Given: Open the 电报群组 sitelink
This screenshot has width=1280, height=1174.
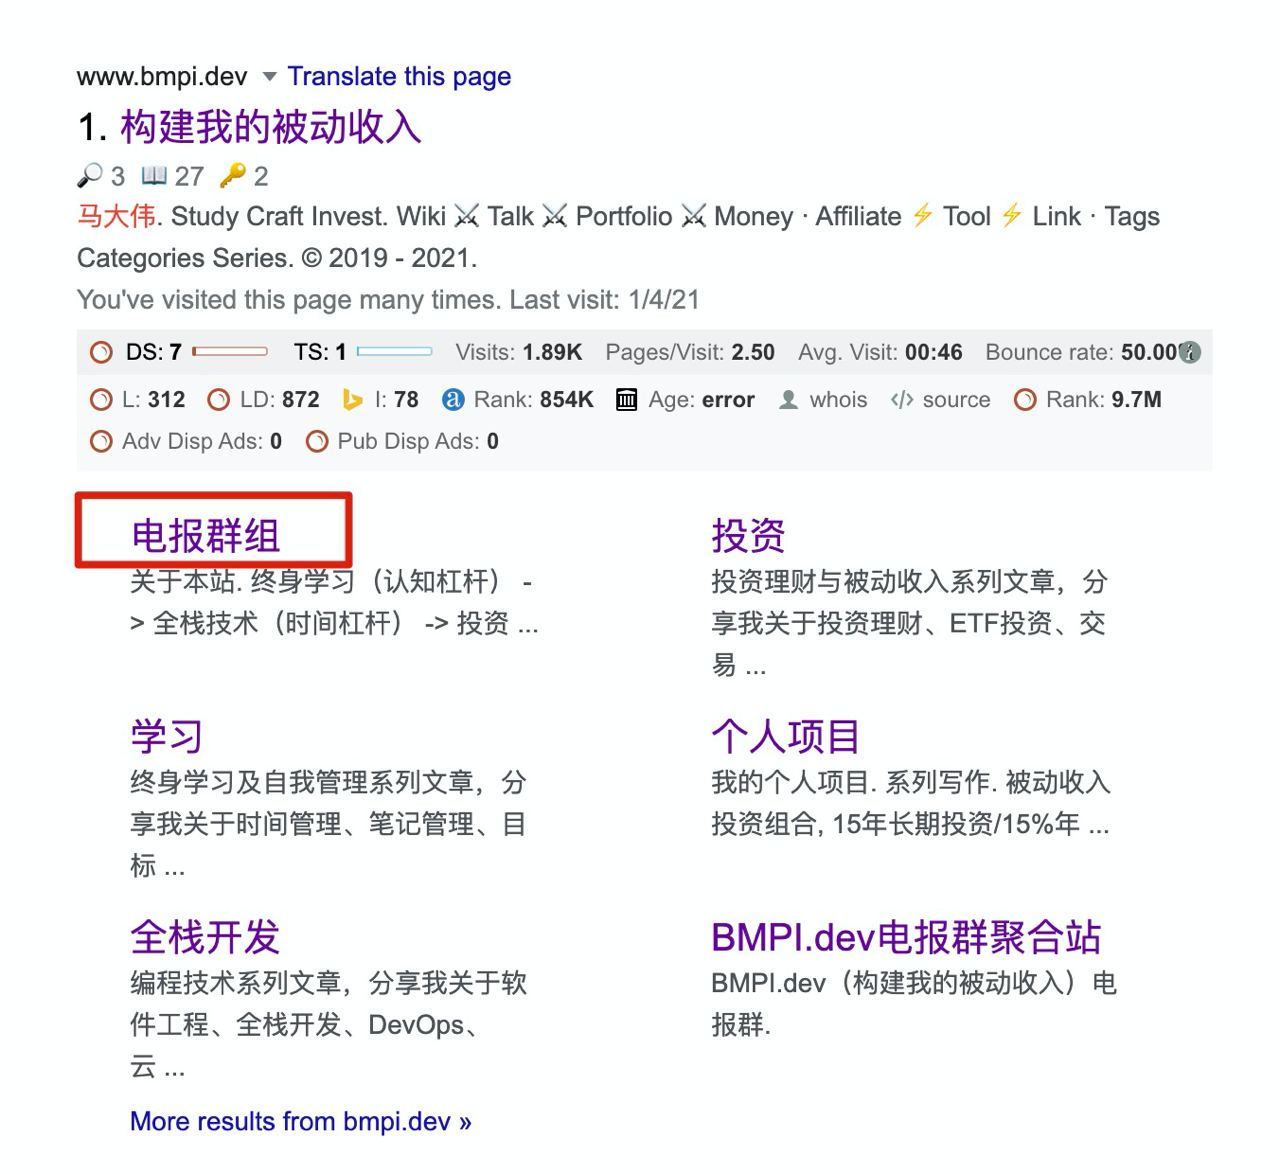Looking at the screenshot, I should click(205, 536).
